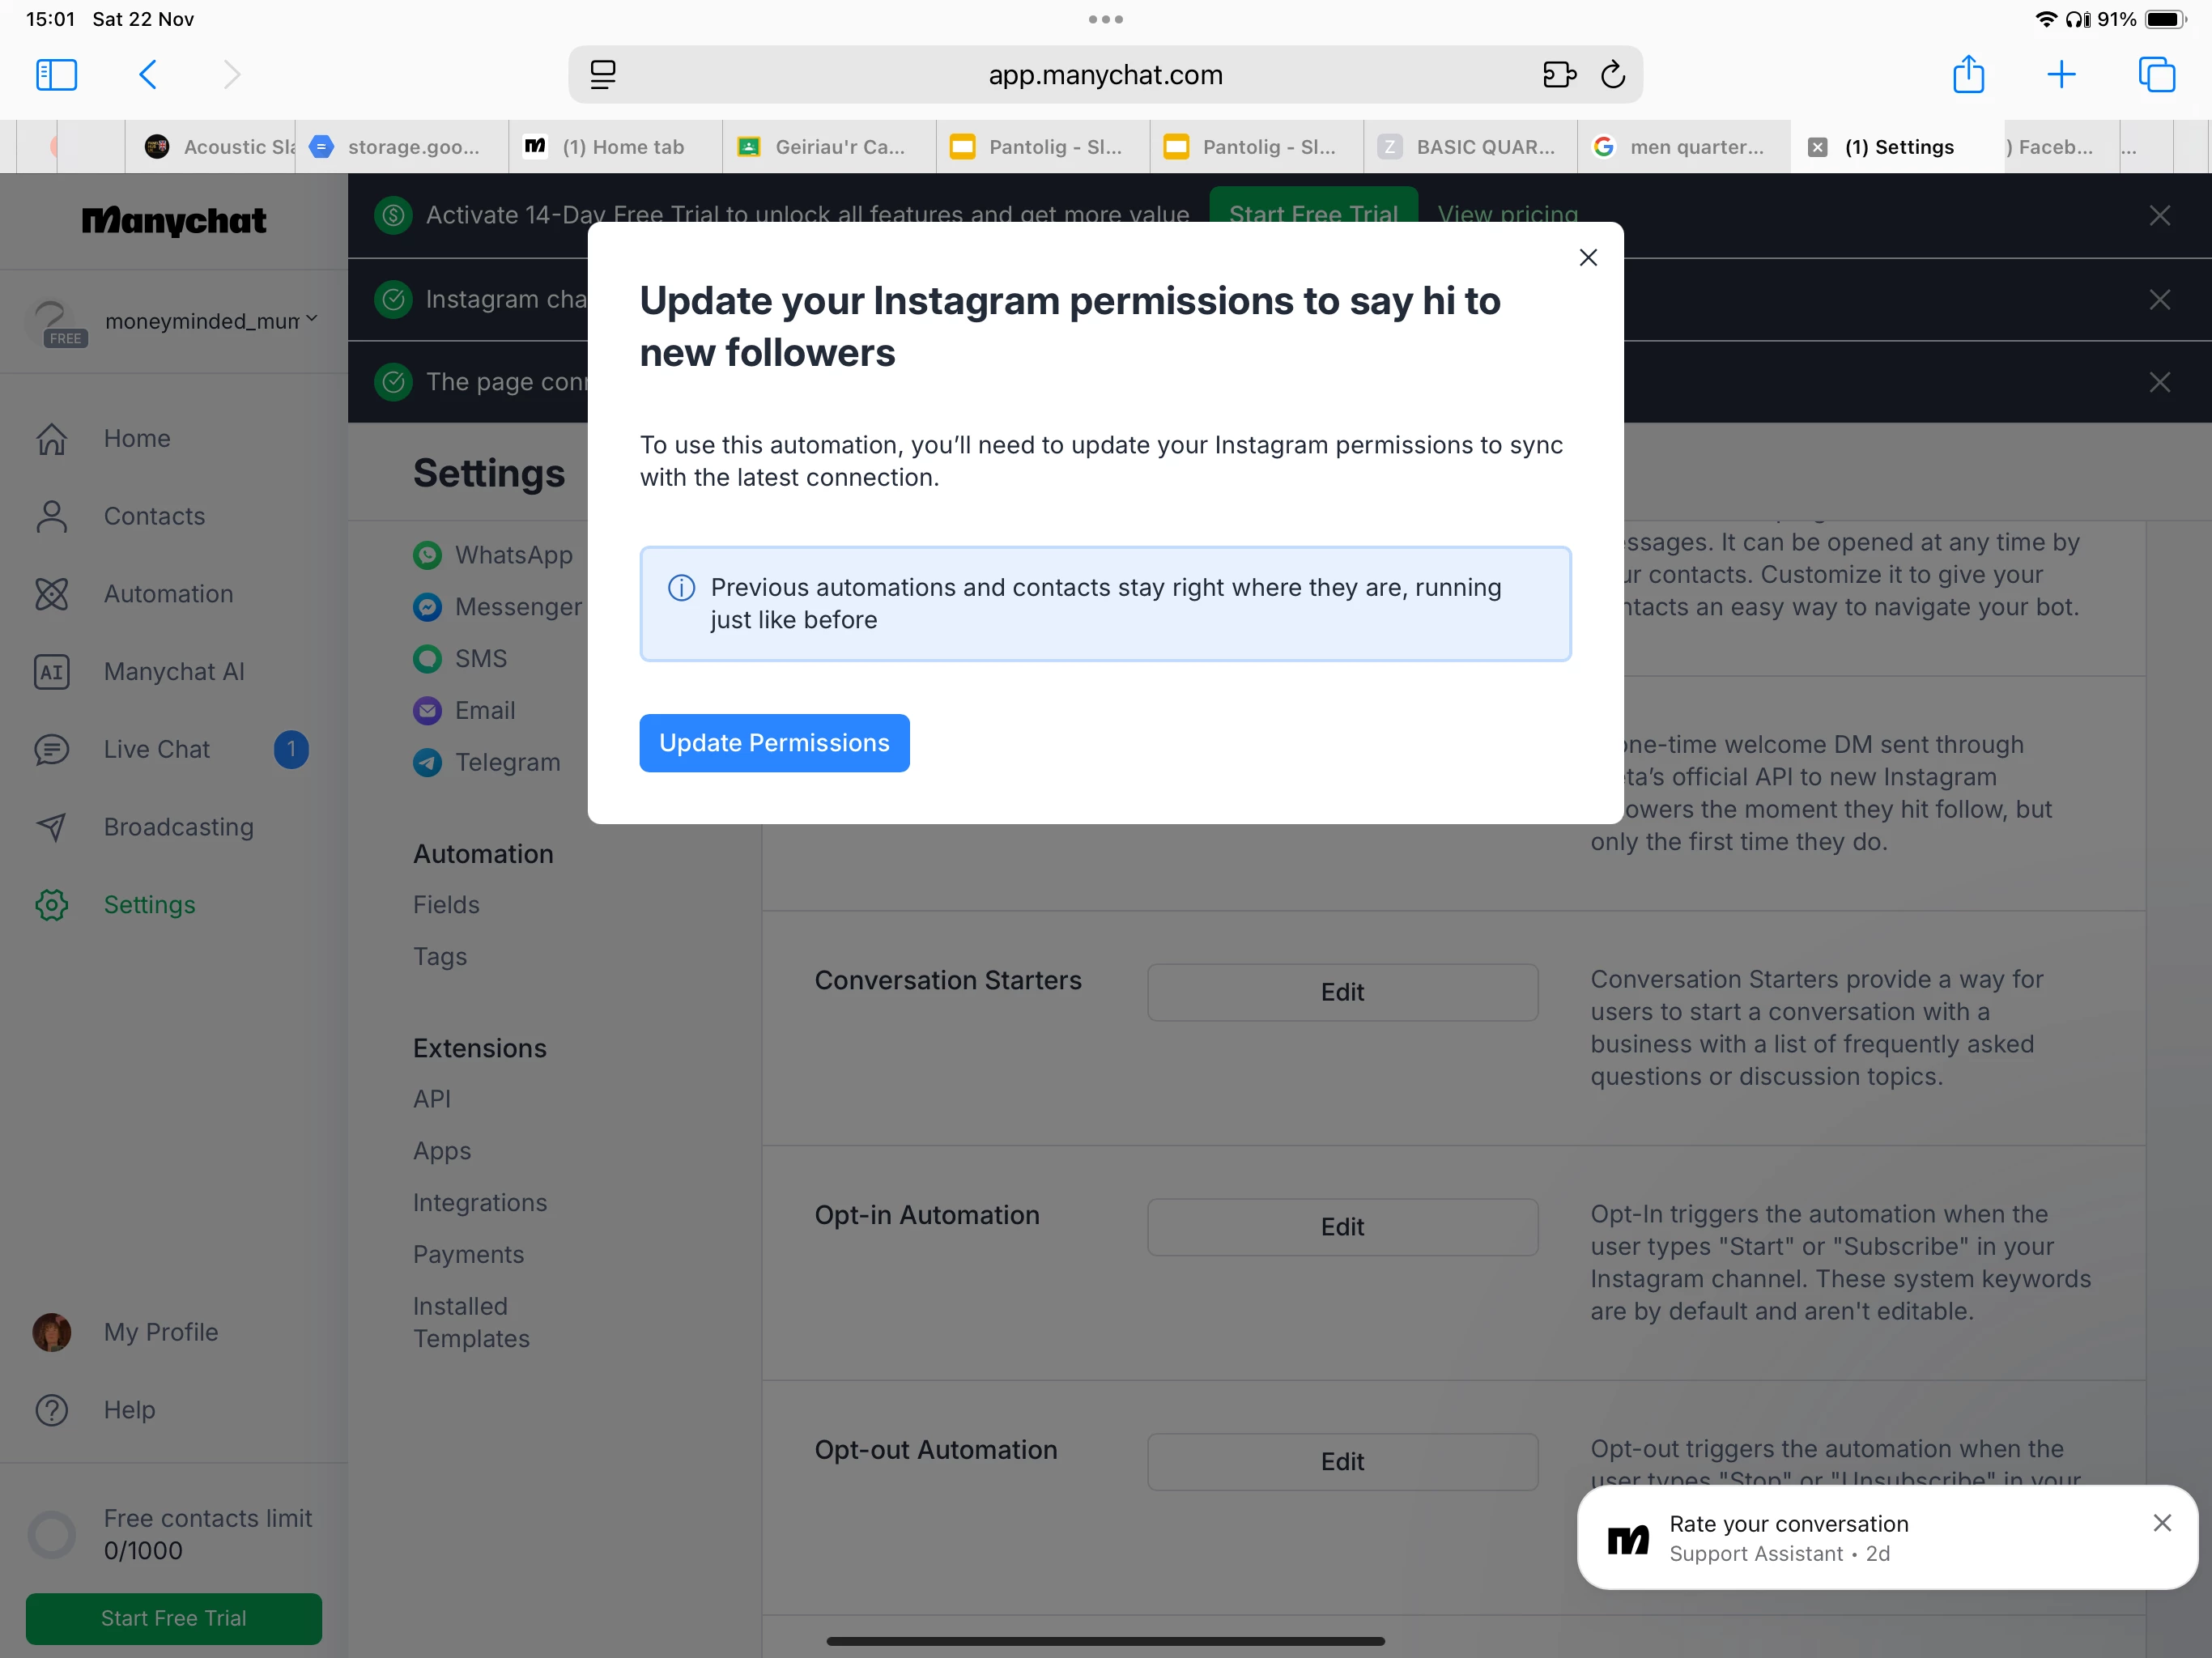Image resolution: width=2212 pixels, height=1658 pixels.
Task: Close the Instagram permissions dialog
Action: point(1587,258)
